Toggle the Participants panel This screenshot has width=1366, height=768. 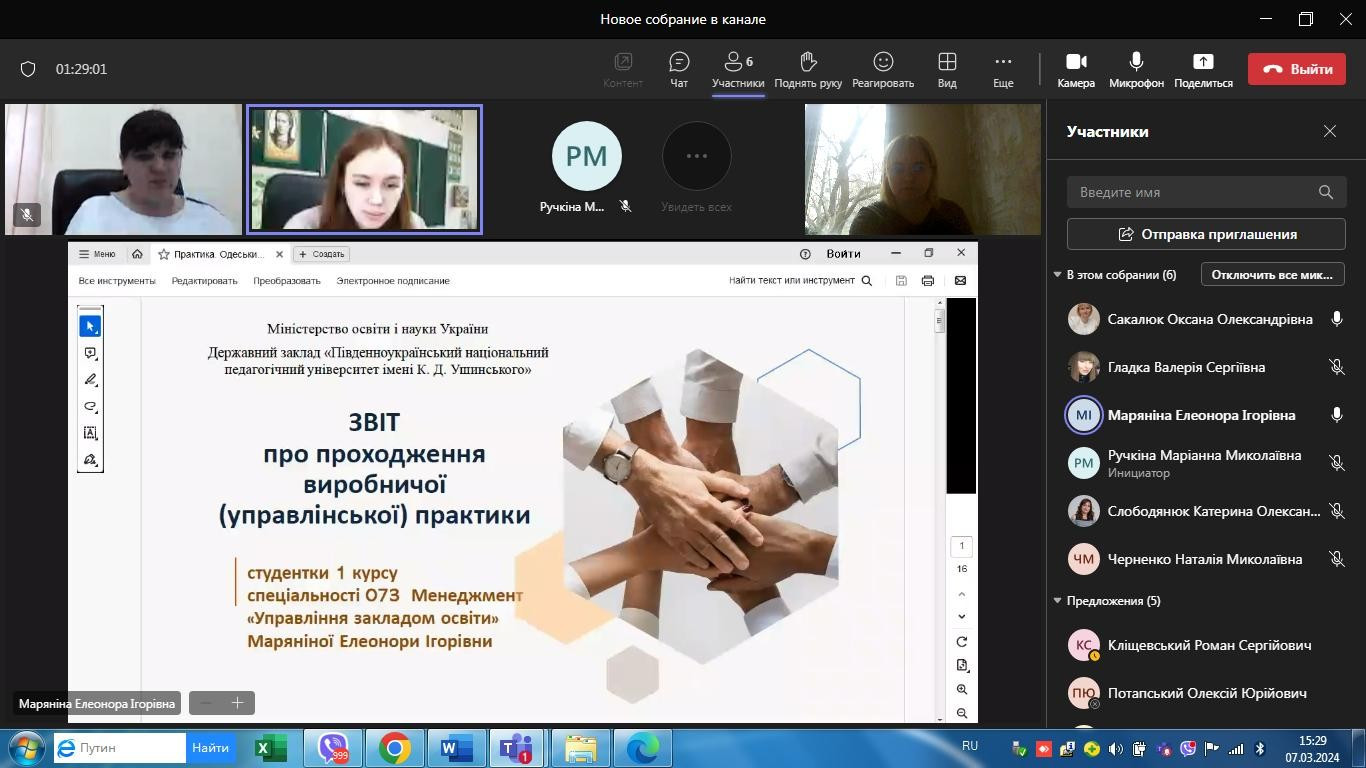[738, 69]
